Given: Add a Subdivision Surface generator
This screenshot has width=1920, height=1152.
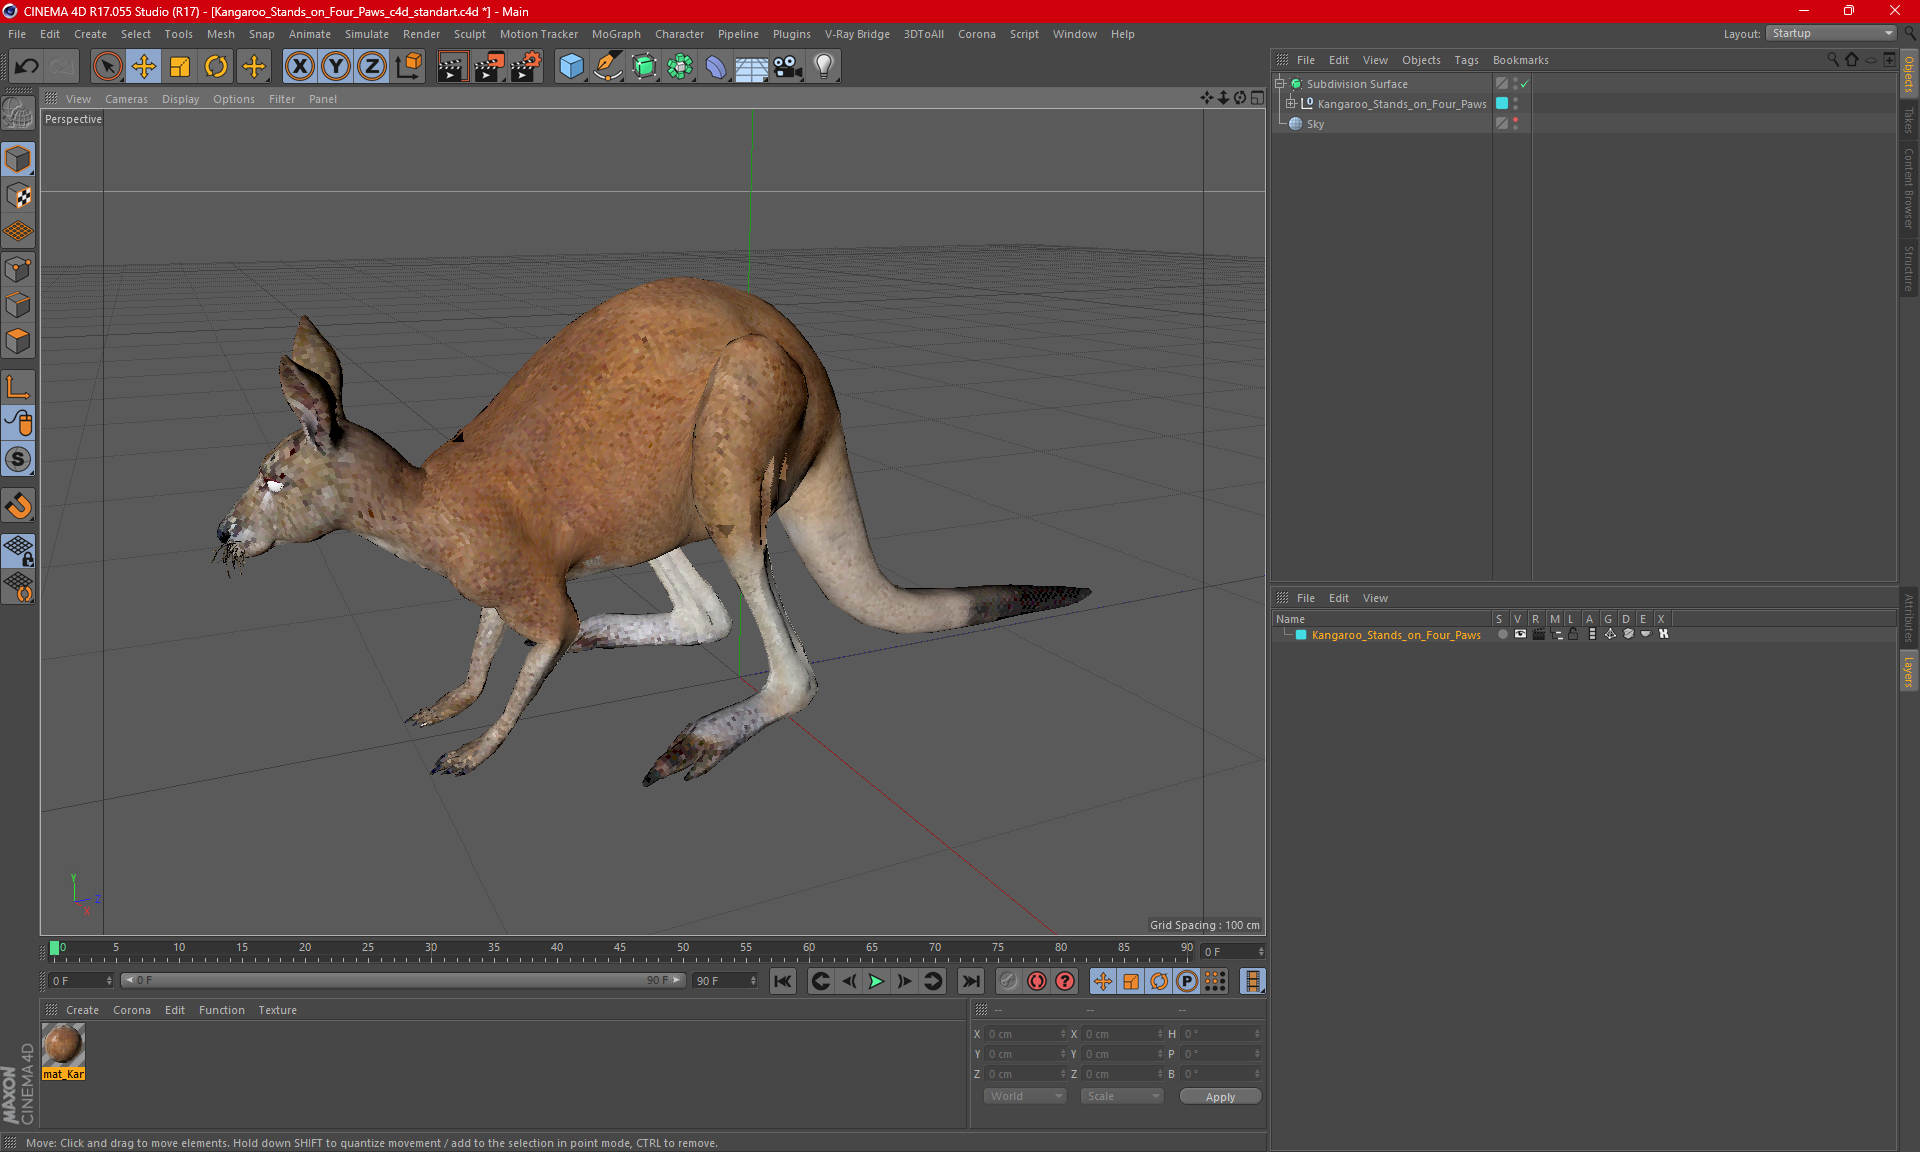Looking at the screenshot, I should (644, 67).
